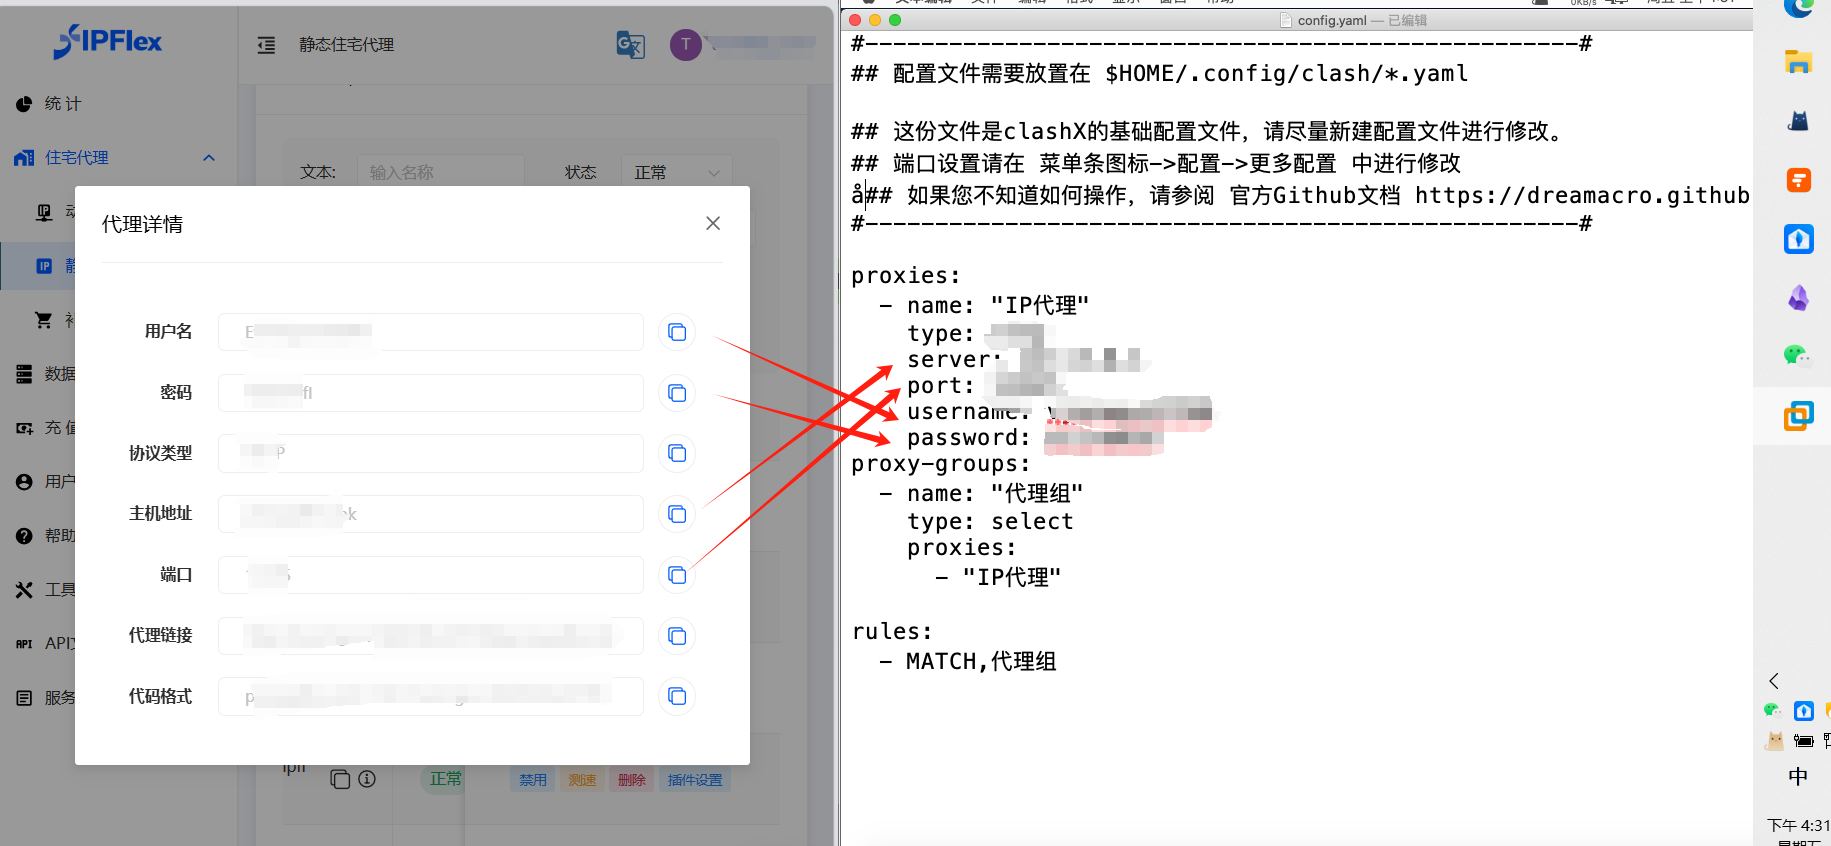Open 统计 in the sidebar
1831x846 pixels.
(62, 104)
